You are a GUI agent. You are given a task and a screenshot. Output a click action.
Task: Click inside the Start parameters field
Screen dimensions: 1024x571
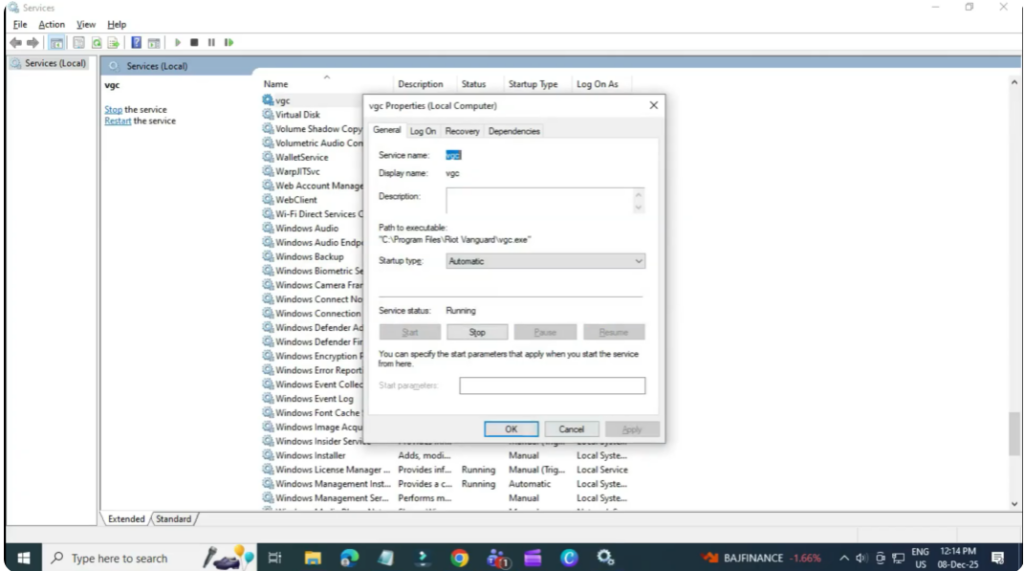[x=552, y=385]
